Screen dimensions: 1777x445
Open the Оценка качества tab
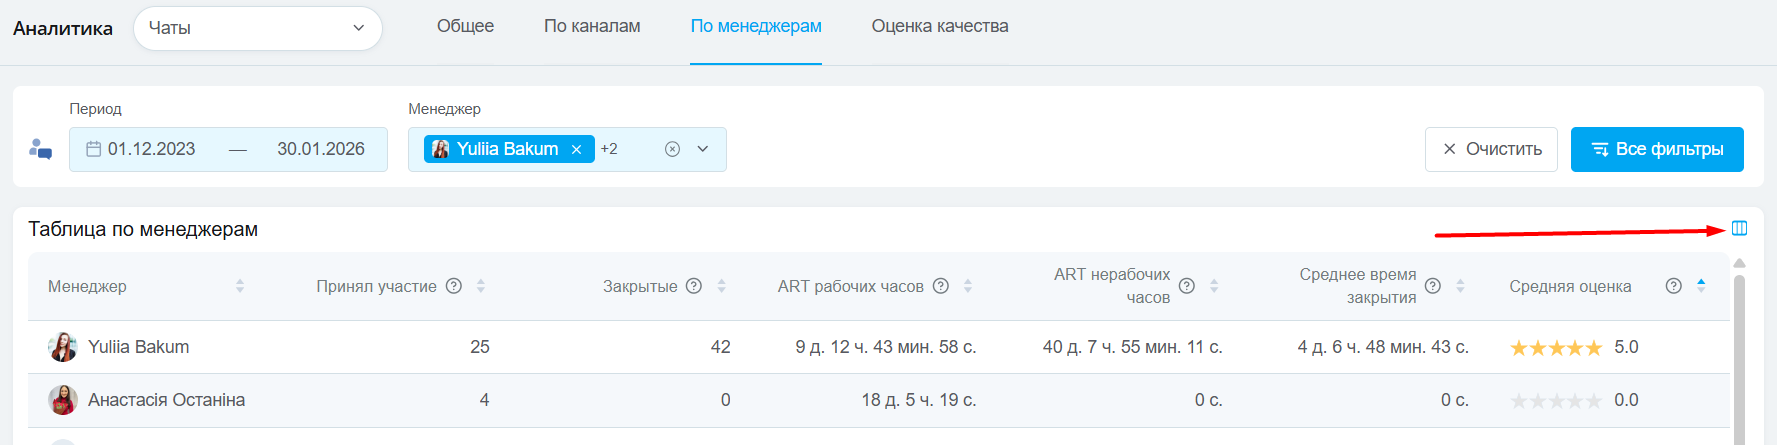click(939, 26)
